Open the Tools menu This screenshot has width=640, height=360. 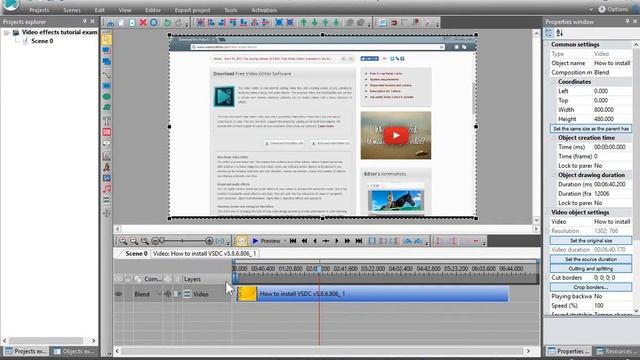coord(231,10)
